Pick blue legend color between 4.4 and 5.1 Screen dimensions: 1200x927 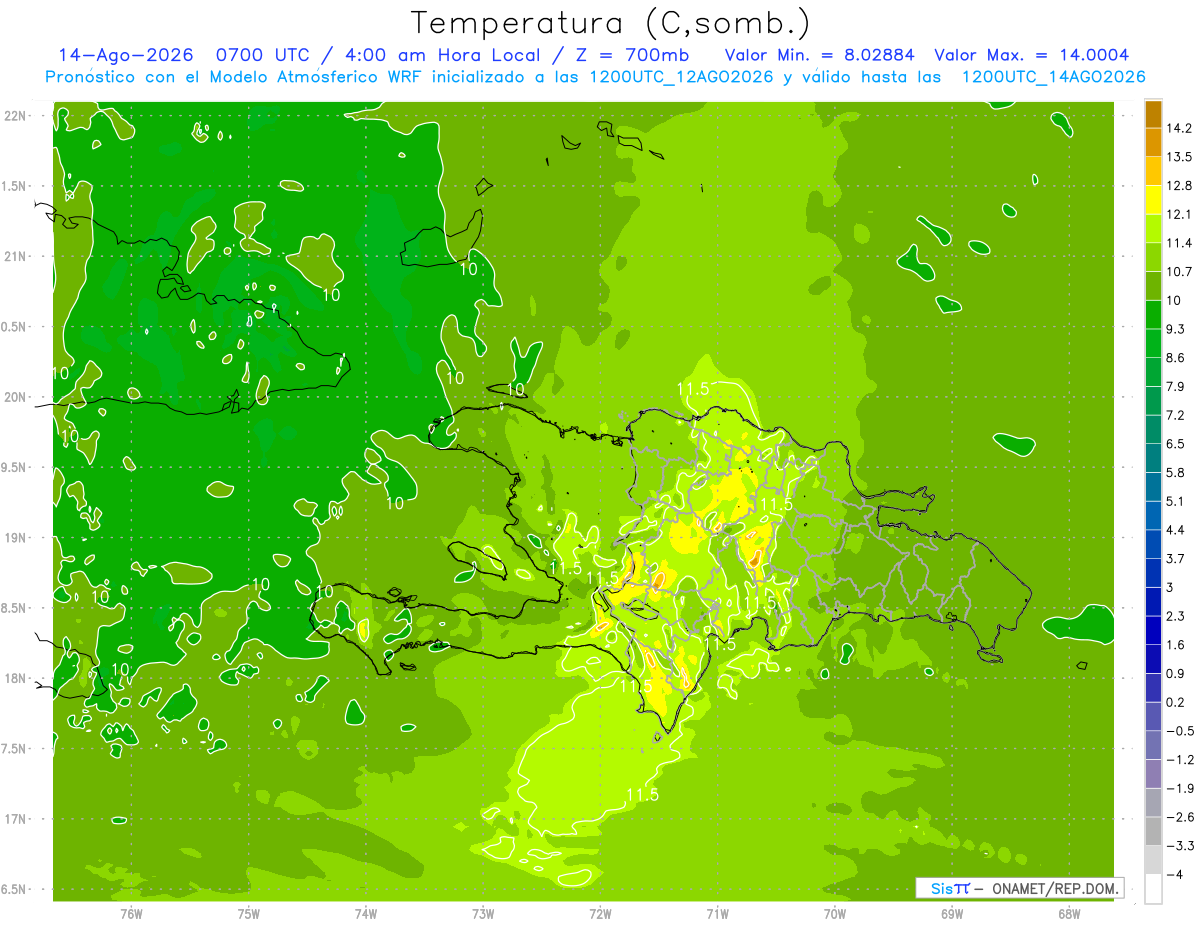(x=1153, y=516)
